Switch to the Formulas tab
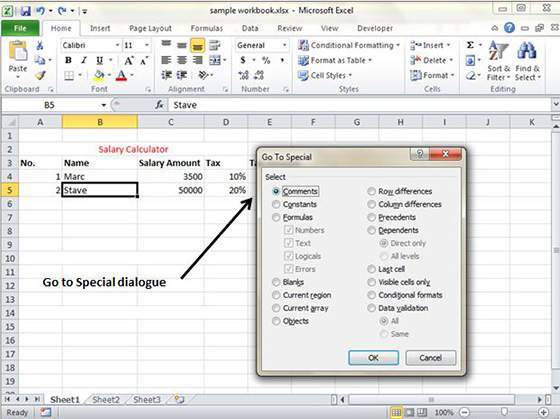This screenshot has height=419, width=560. click(207, 28)
